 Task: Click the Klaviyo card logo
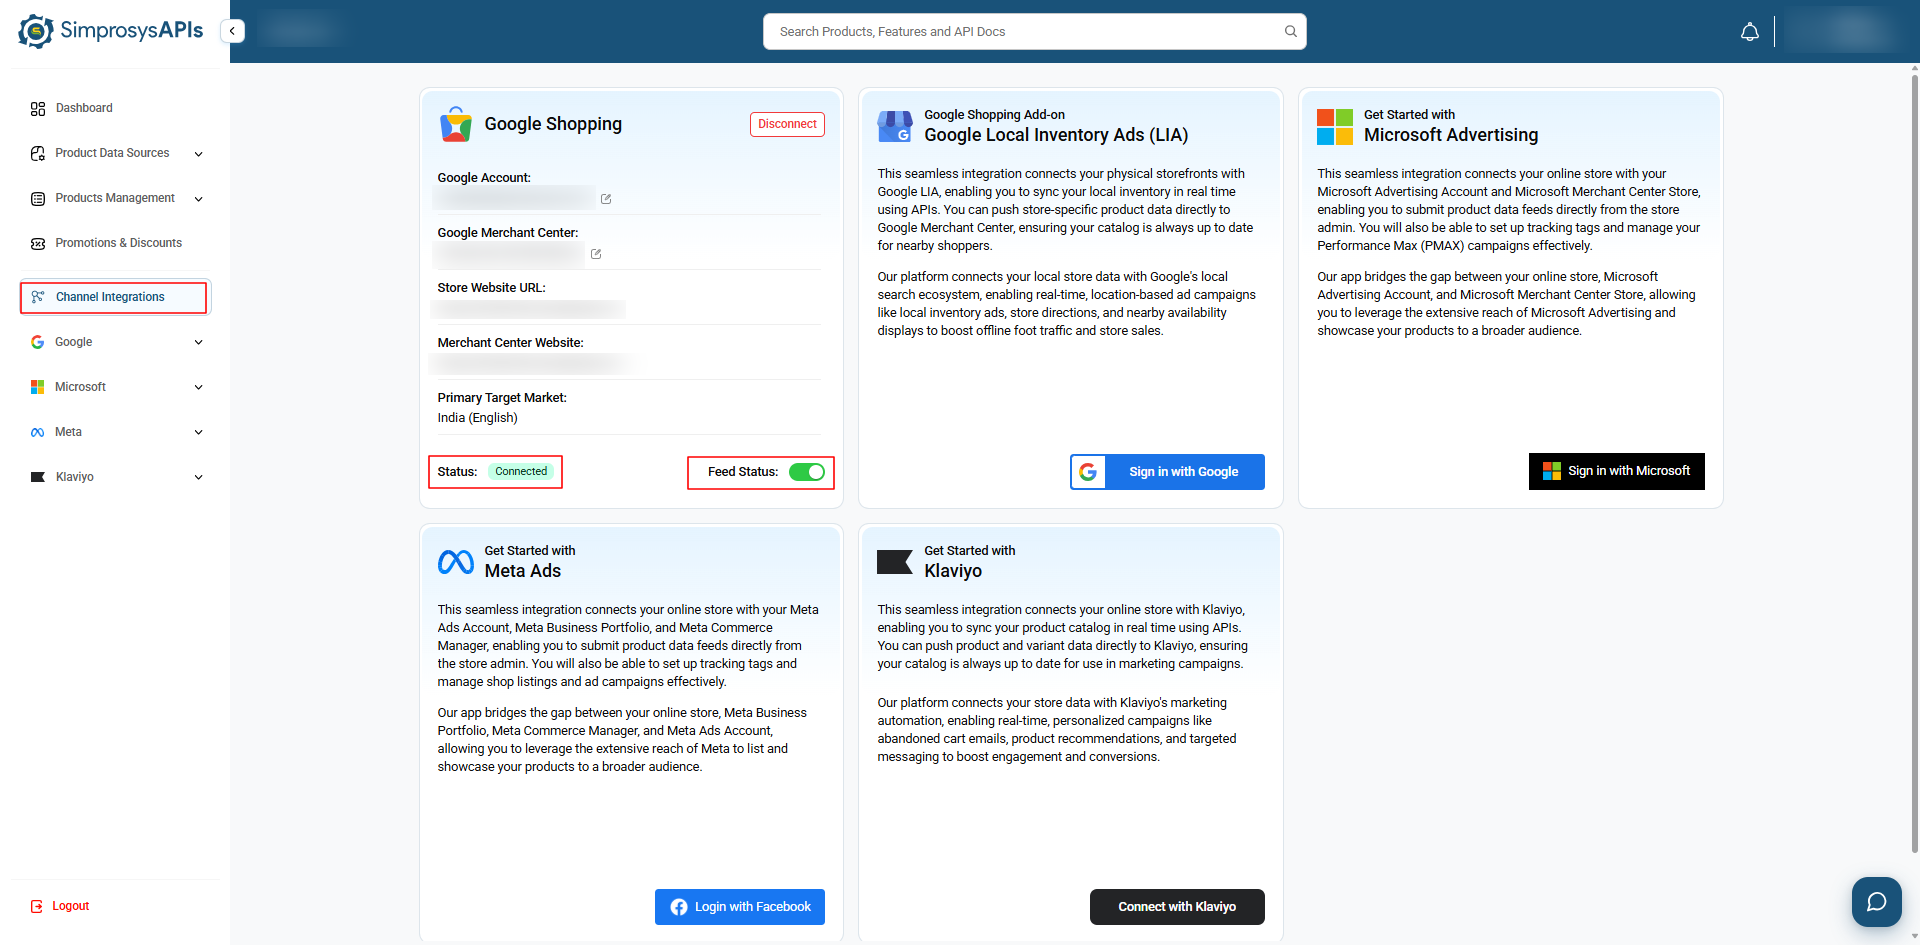[895, 562]
